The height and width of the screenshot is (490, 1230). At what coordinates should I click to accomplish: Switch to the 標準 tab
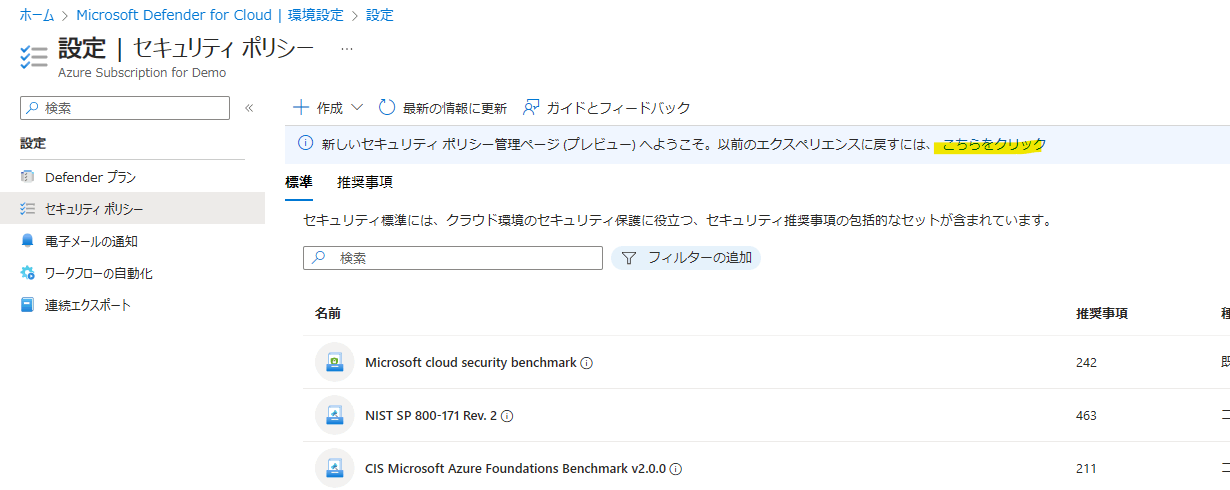click(x=298, y=182)
